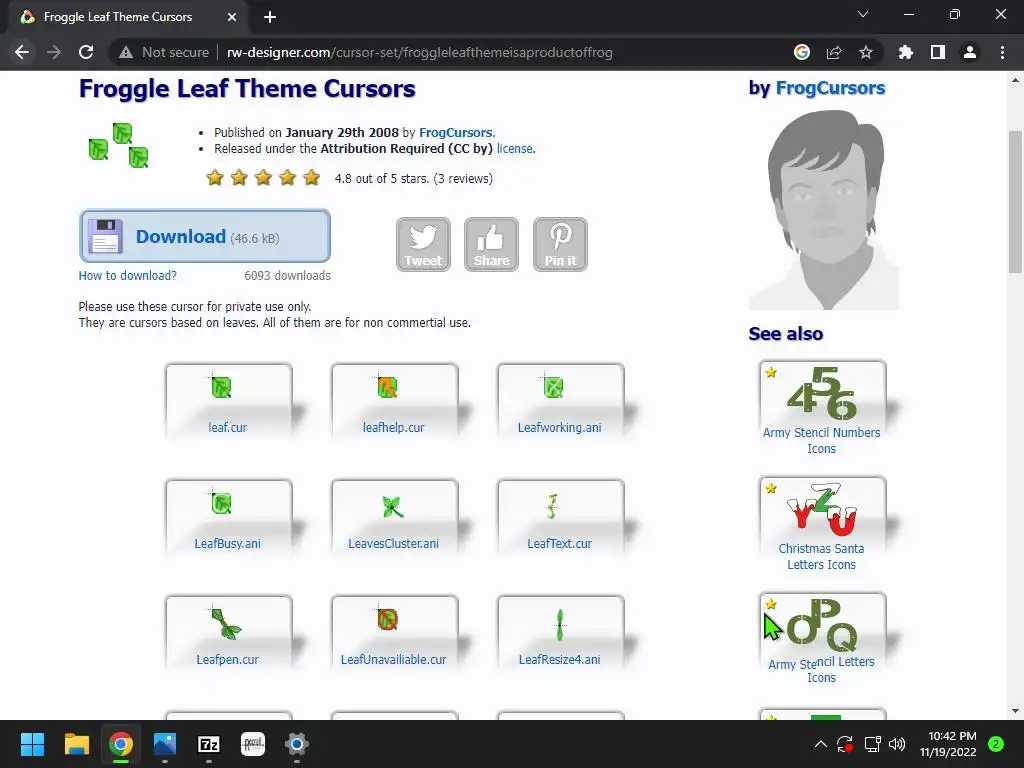Open the FrogCursors author link in publish line
Viewport: 1024px width, 768px height.
(456, 133)
